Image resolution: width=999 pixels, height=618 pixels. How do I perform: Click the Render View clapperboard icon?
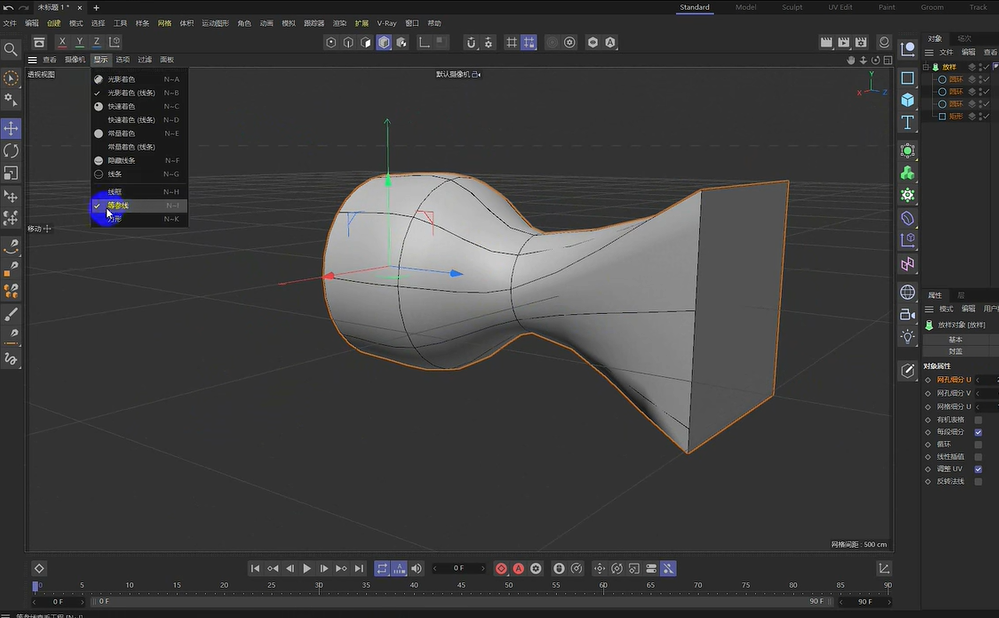826,42
